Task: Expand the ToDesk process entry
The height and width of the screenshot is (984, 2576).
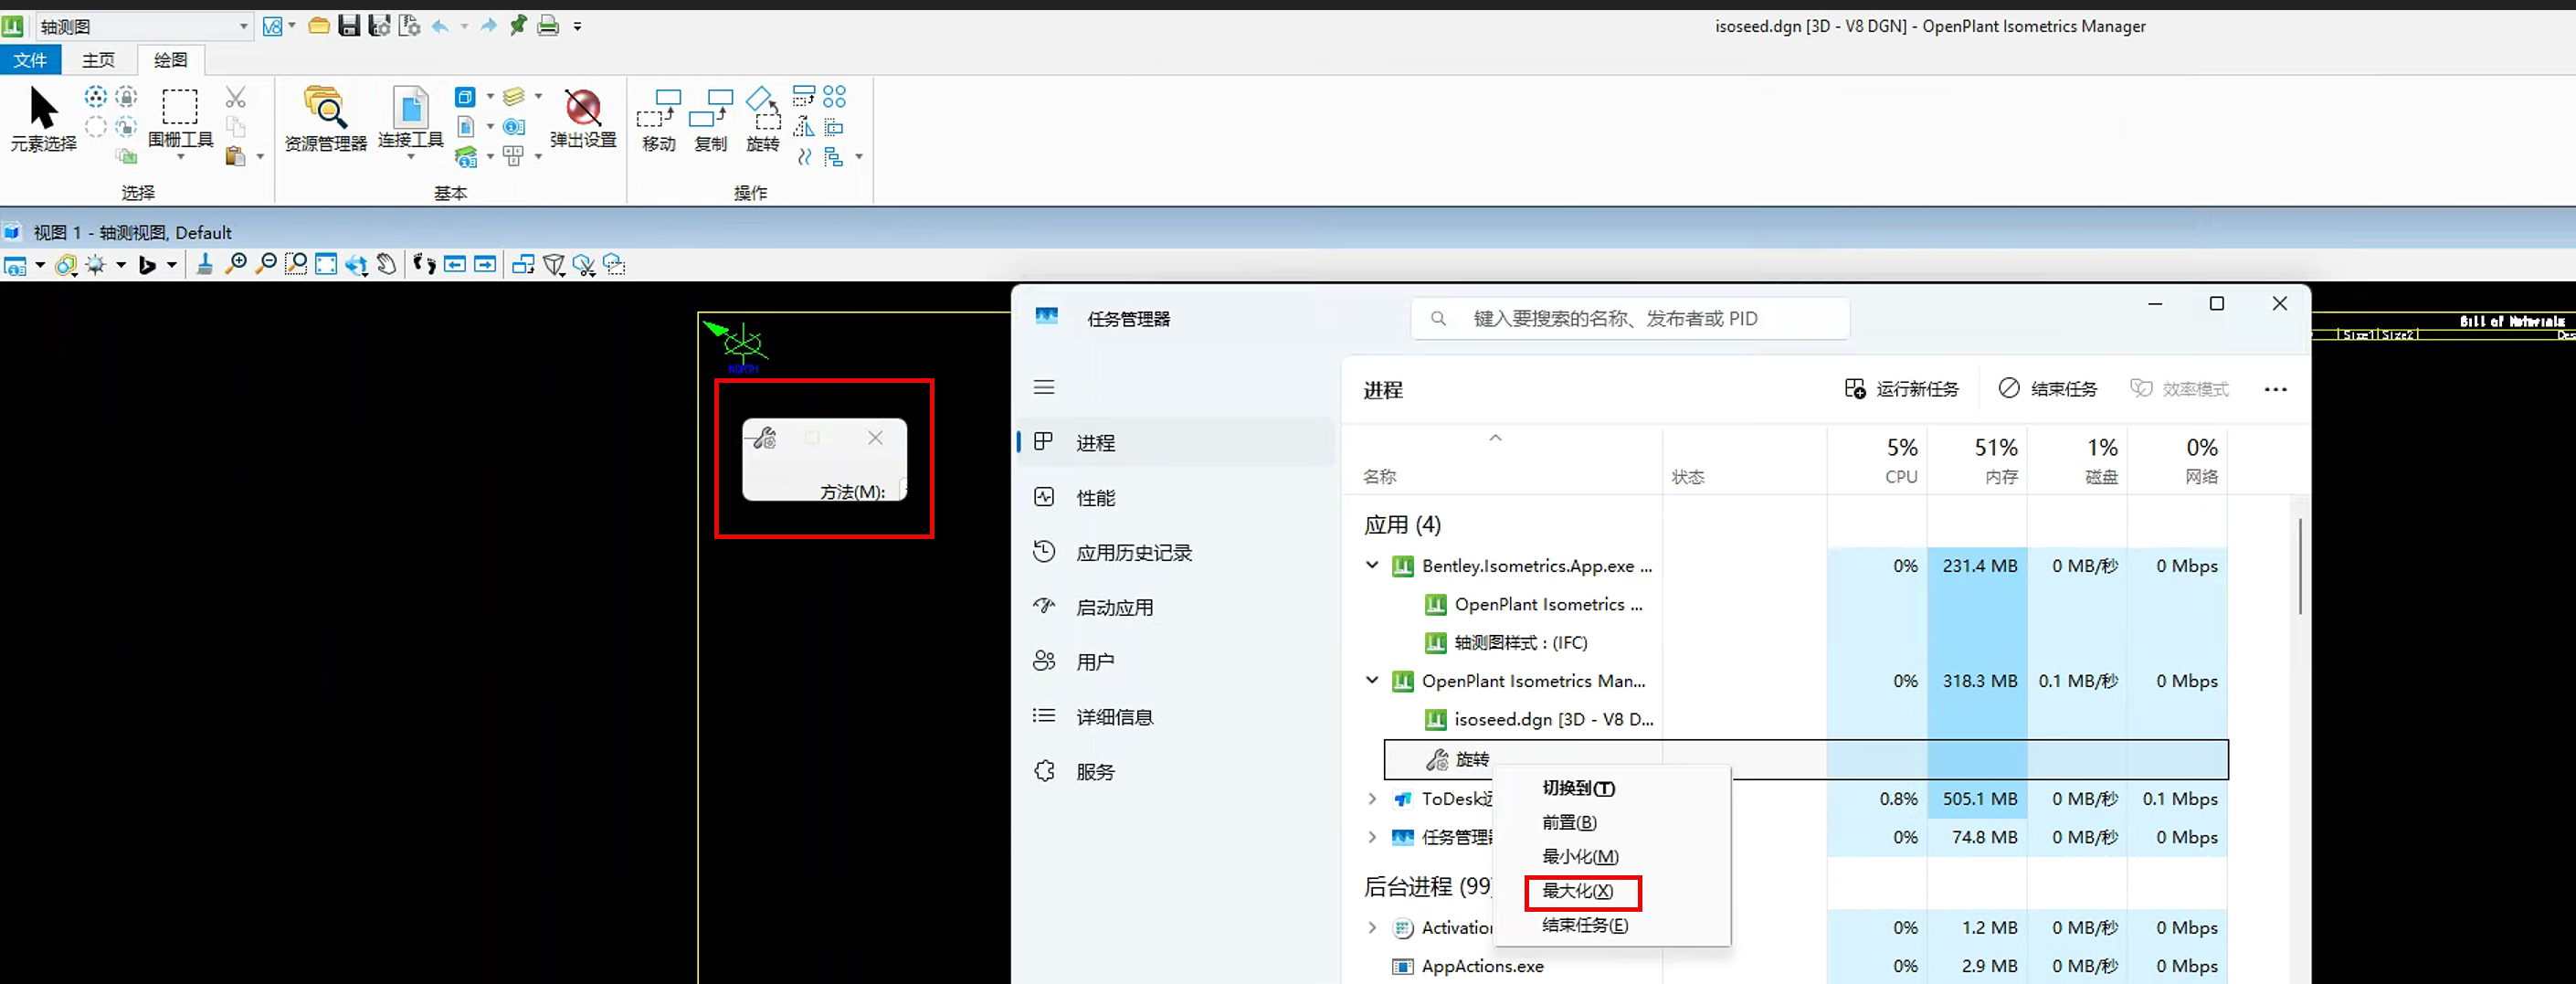Action: click(x=1372, y=798)
